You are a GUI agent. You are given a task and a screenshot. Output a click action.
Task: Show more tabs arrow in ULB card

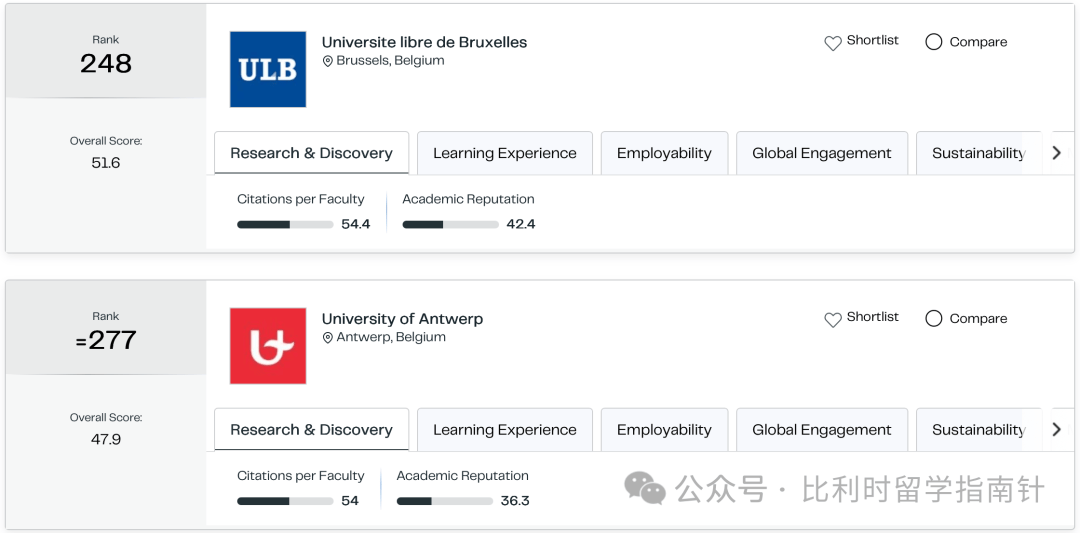1057,153
